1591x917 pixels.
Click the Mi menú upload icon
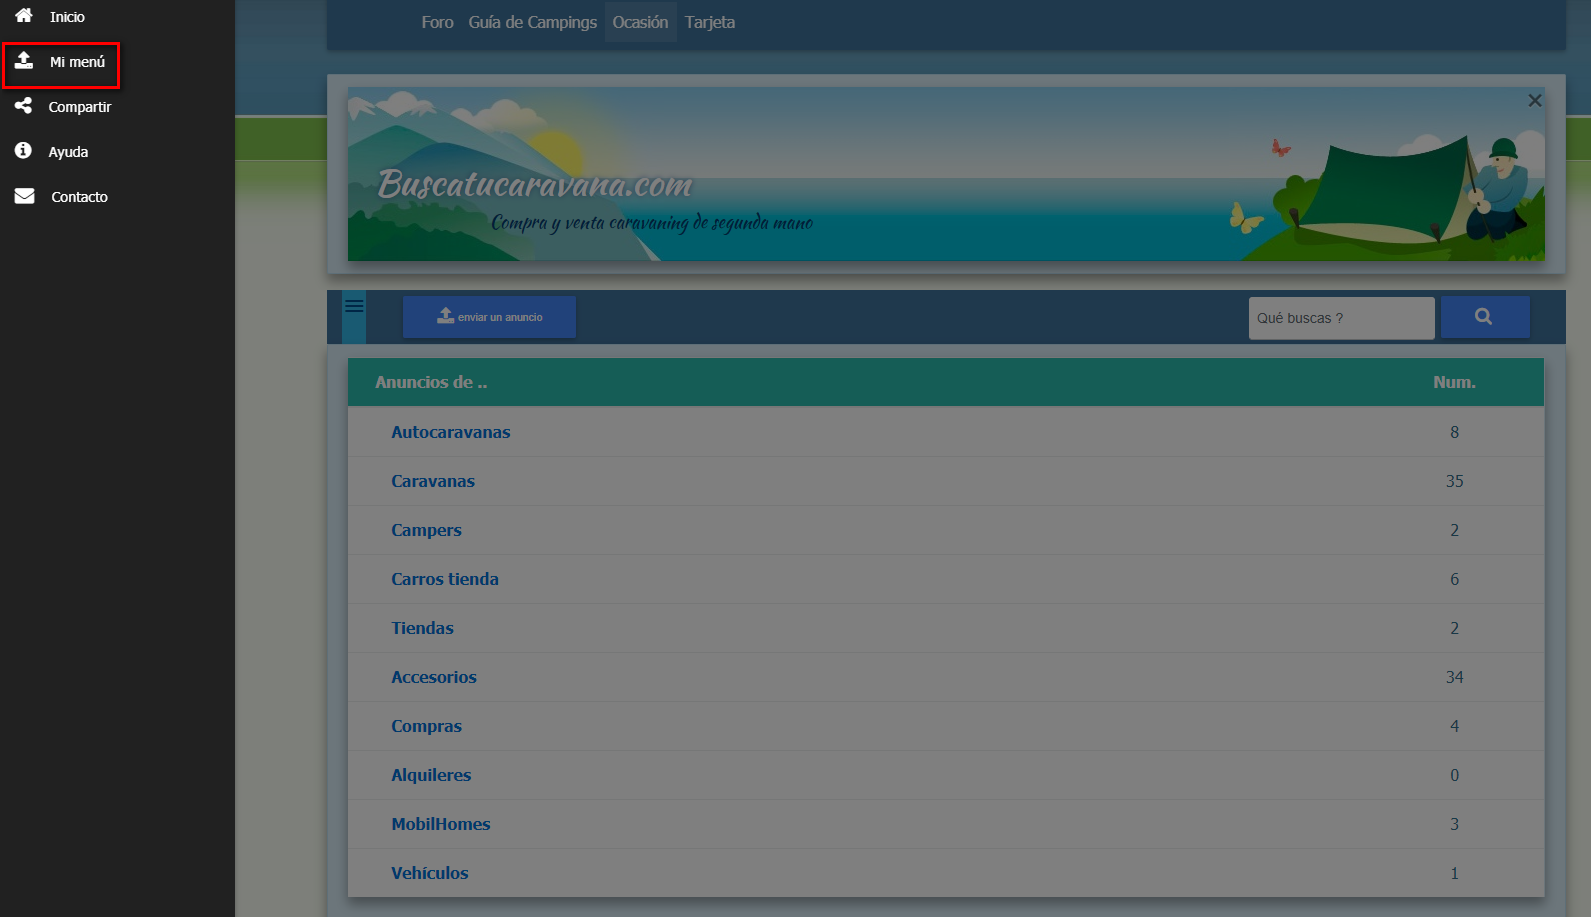(x=24, y=60)
